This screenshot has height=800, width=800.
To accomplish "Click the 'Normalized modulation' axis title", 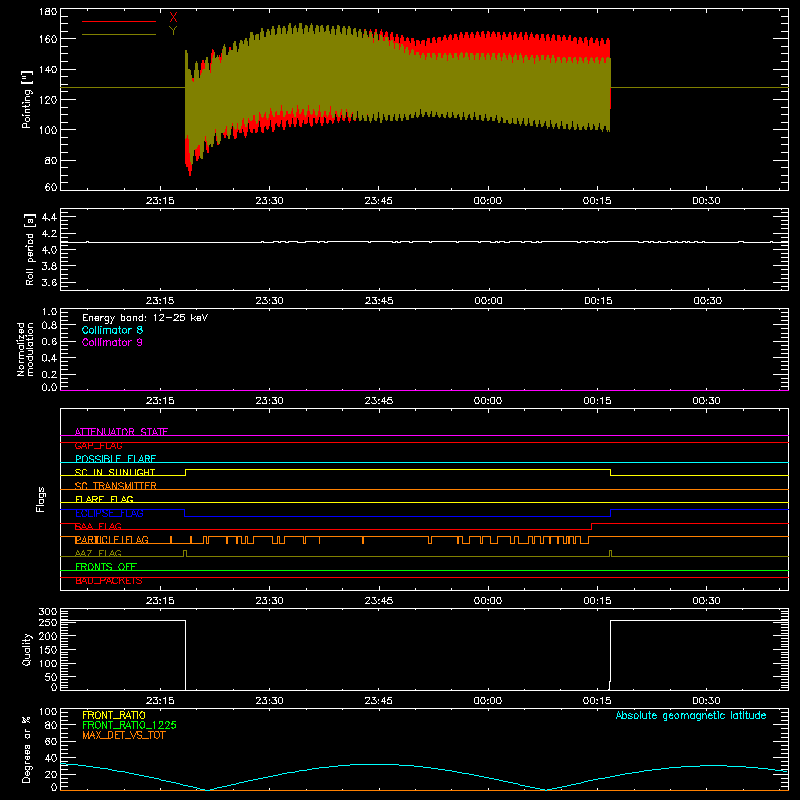I will [x=25, y=349].
